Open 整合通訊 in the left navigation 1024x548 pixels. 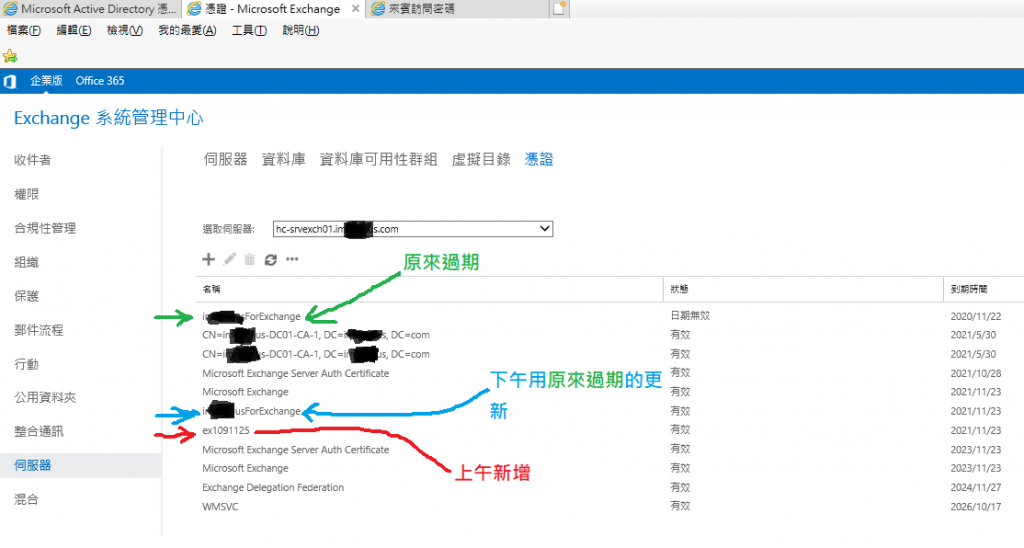pos(39,431)
